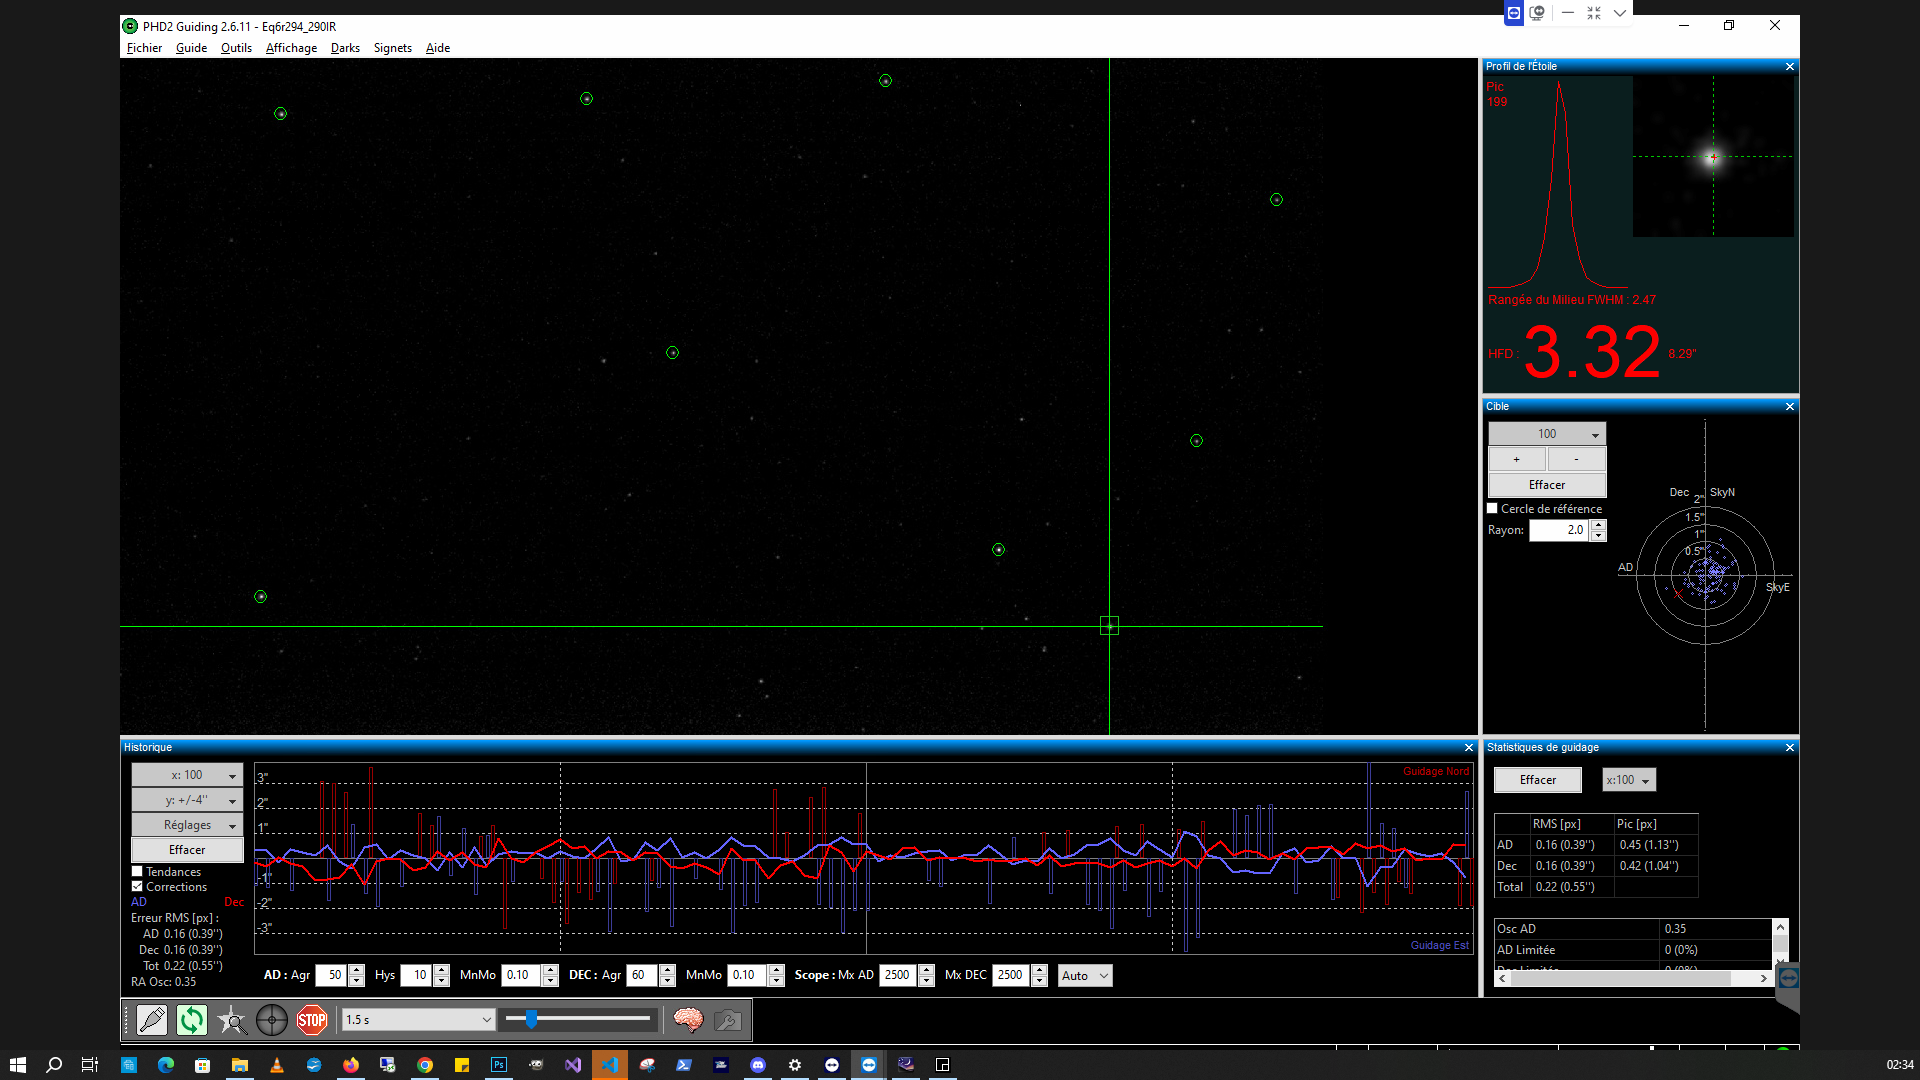Screen dimensions: 1920x1080
Task: Click Effacer in Statistiques de guidage
Action: (1538, 780)
